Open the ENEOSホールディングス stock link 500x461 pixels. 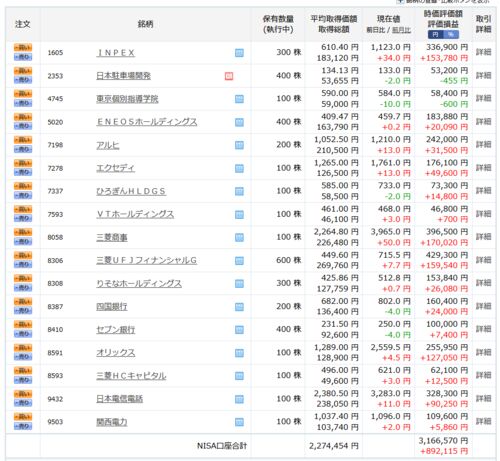tap(147, 122)
